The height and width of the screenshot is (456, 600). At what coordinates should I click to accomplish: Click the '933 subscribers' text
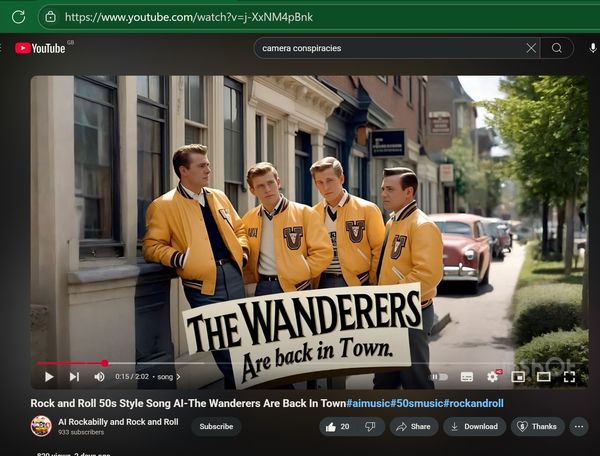tap(81, 432)
